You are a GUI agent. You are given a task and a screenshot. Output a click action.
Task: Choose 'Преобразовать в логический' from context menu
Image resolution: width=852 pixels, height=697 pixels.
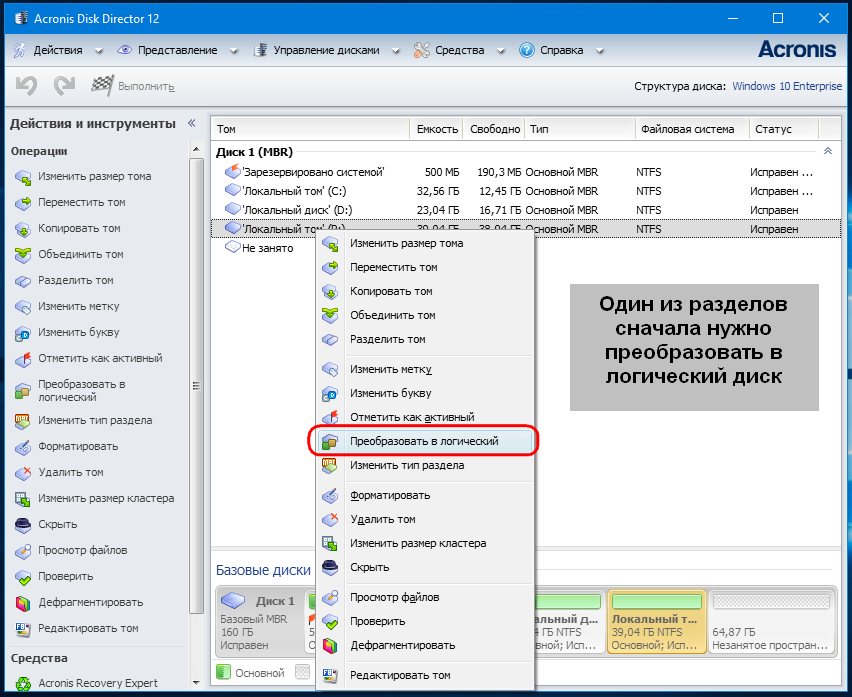tap(424, 441)
